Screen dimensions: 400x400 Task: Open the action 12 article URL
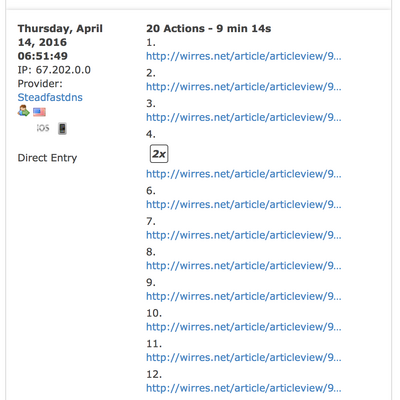(x=244, y=388)
